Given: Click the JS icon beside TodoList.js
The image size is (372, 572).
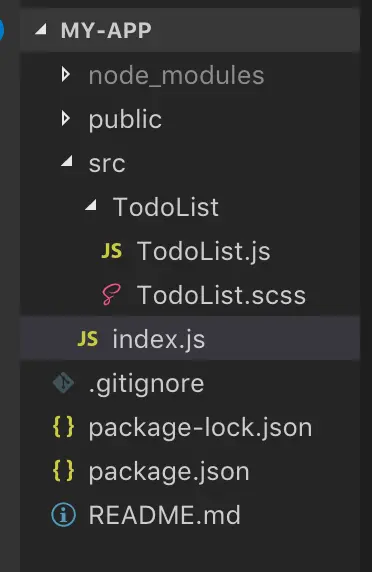Looking at the screenshot, I should coord(112,251).
